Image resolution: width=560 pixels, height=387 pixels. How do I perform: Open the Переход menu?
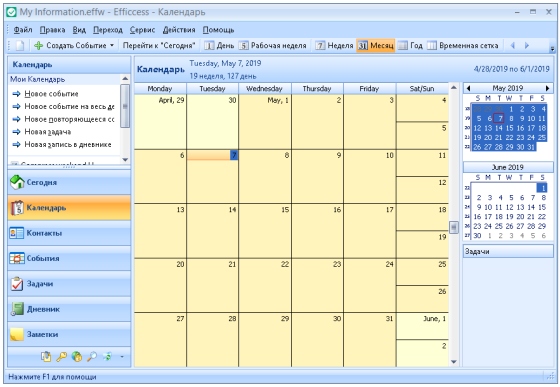(x=108, y=30)
